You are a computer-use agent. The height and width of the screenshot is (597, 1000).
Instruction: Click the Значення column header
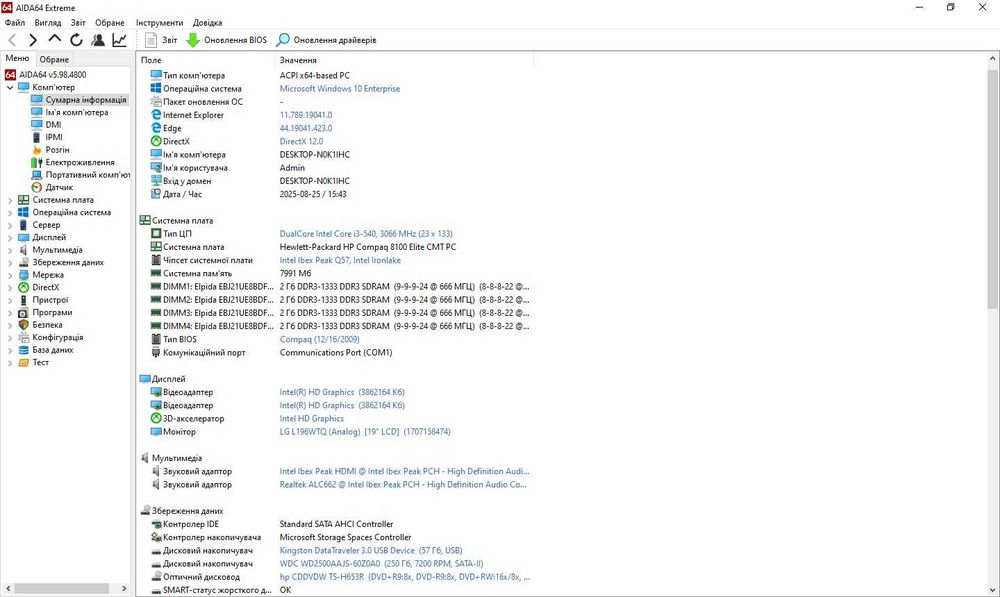404,60
